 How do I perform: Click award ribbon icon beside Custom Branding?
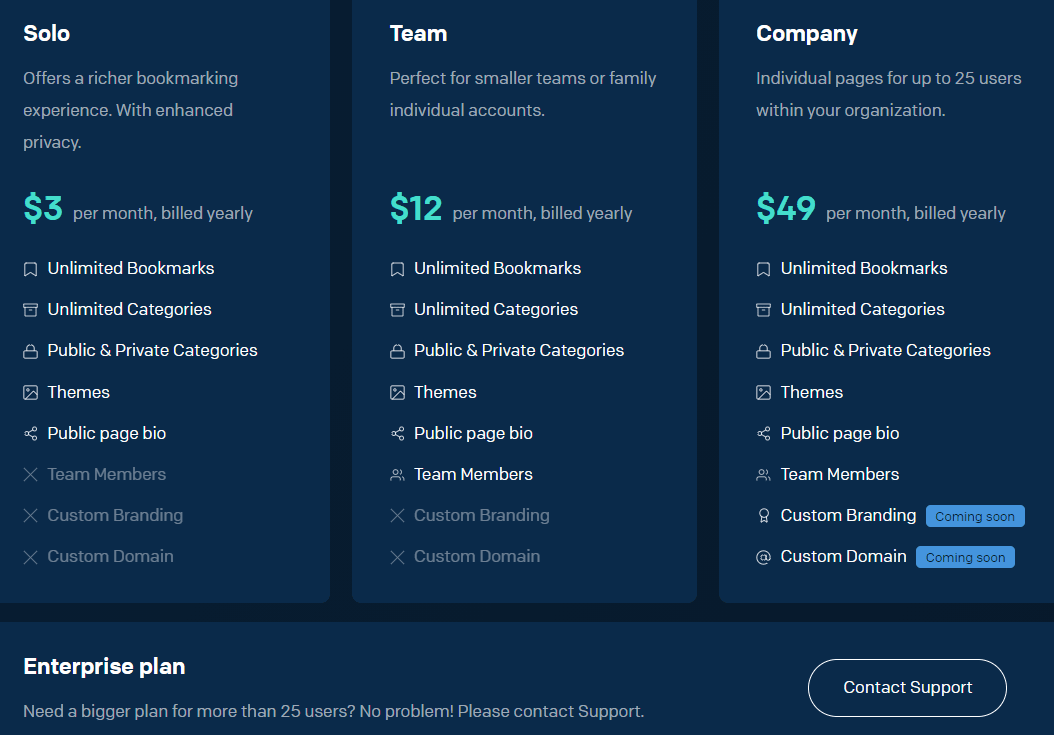pos(764,516)
